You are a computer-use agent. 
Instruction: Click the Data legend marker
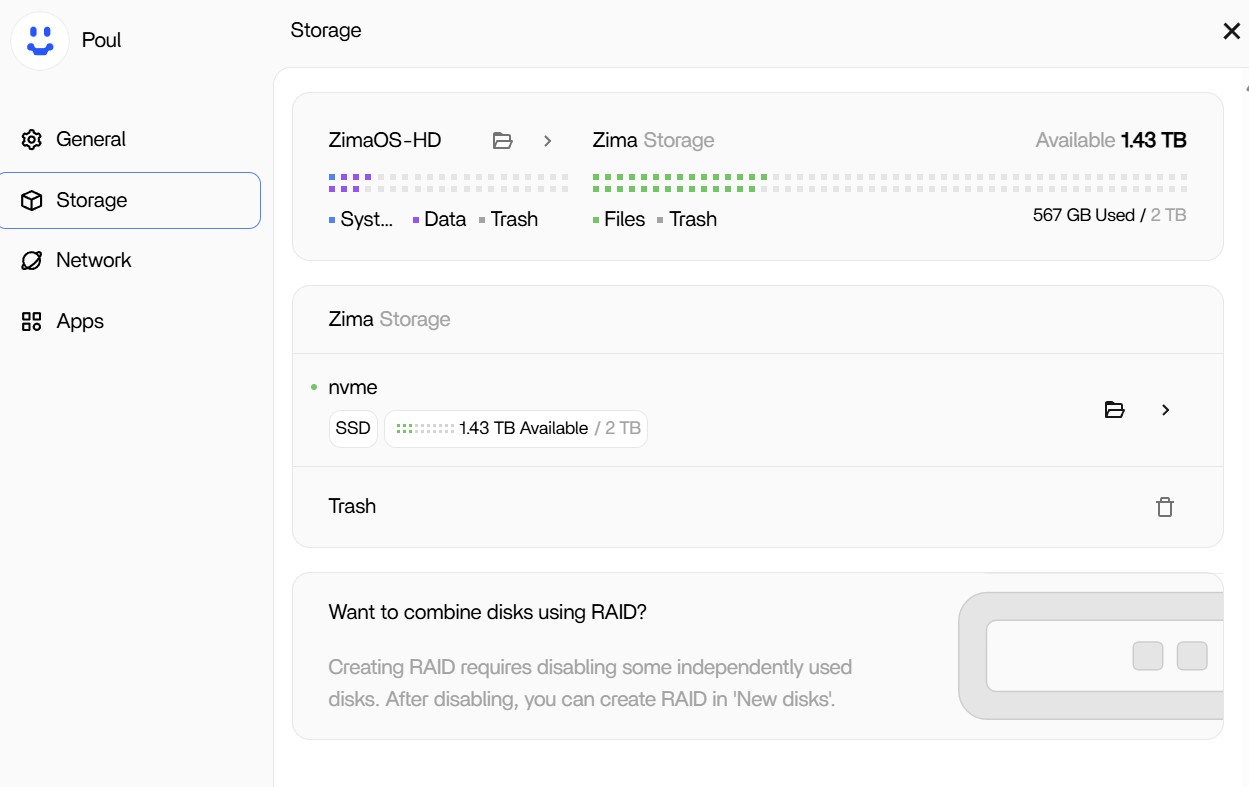tap(414, 219)
